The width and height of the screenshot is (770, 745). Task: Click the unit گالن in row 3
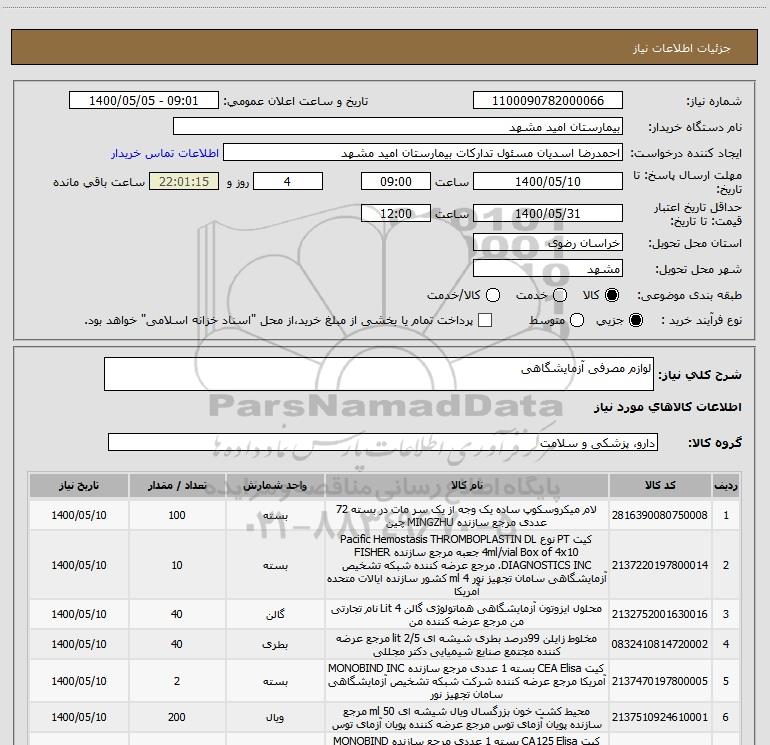click(x=275, y=614)
